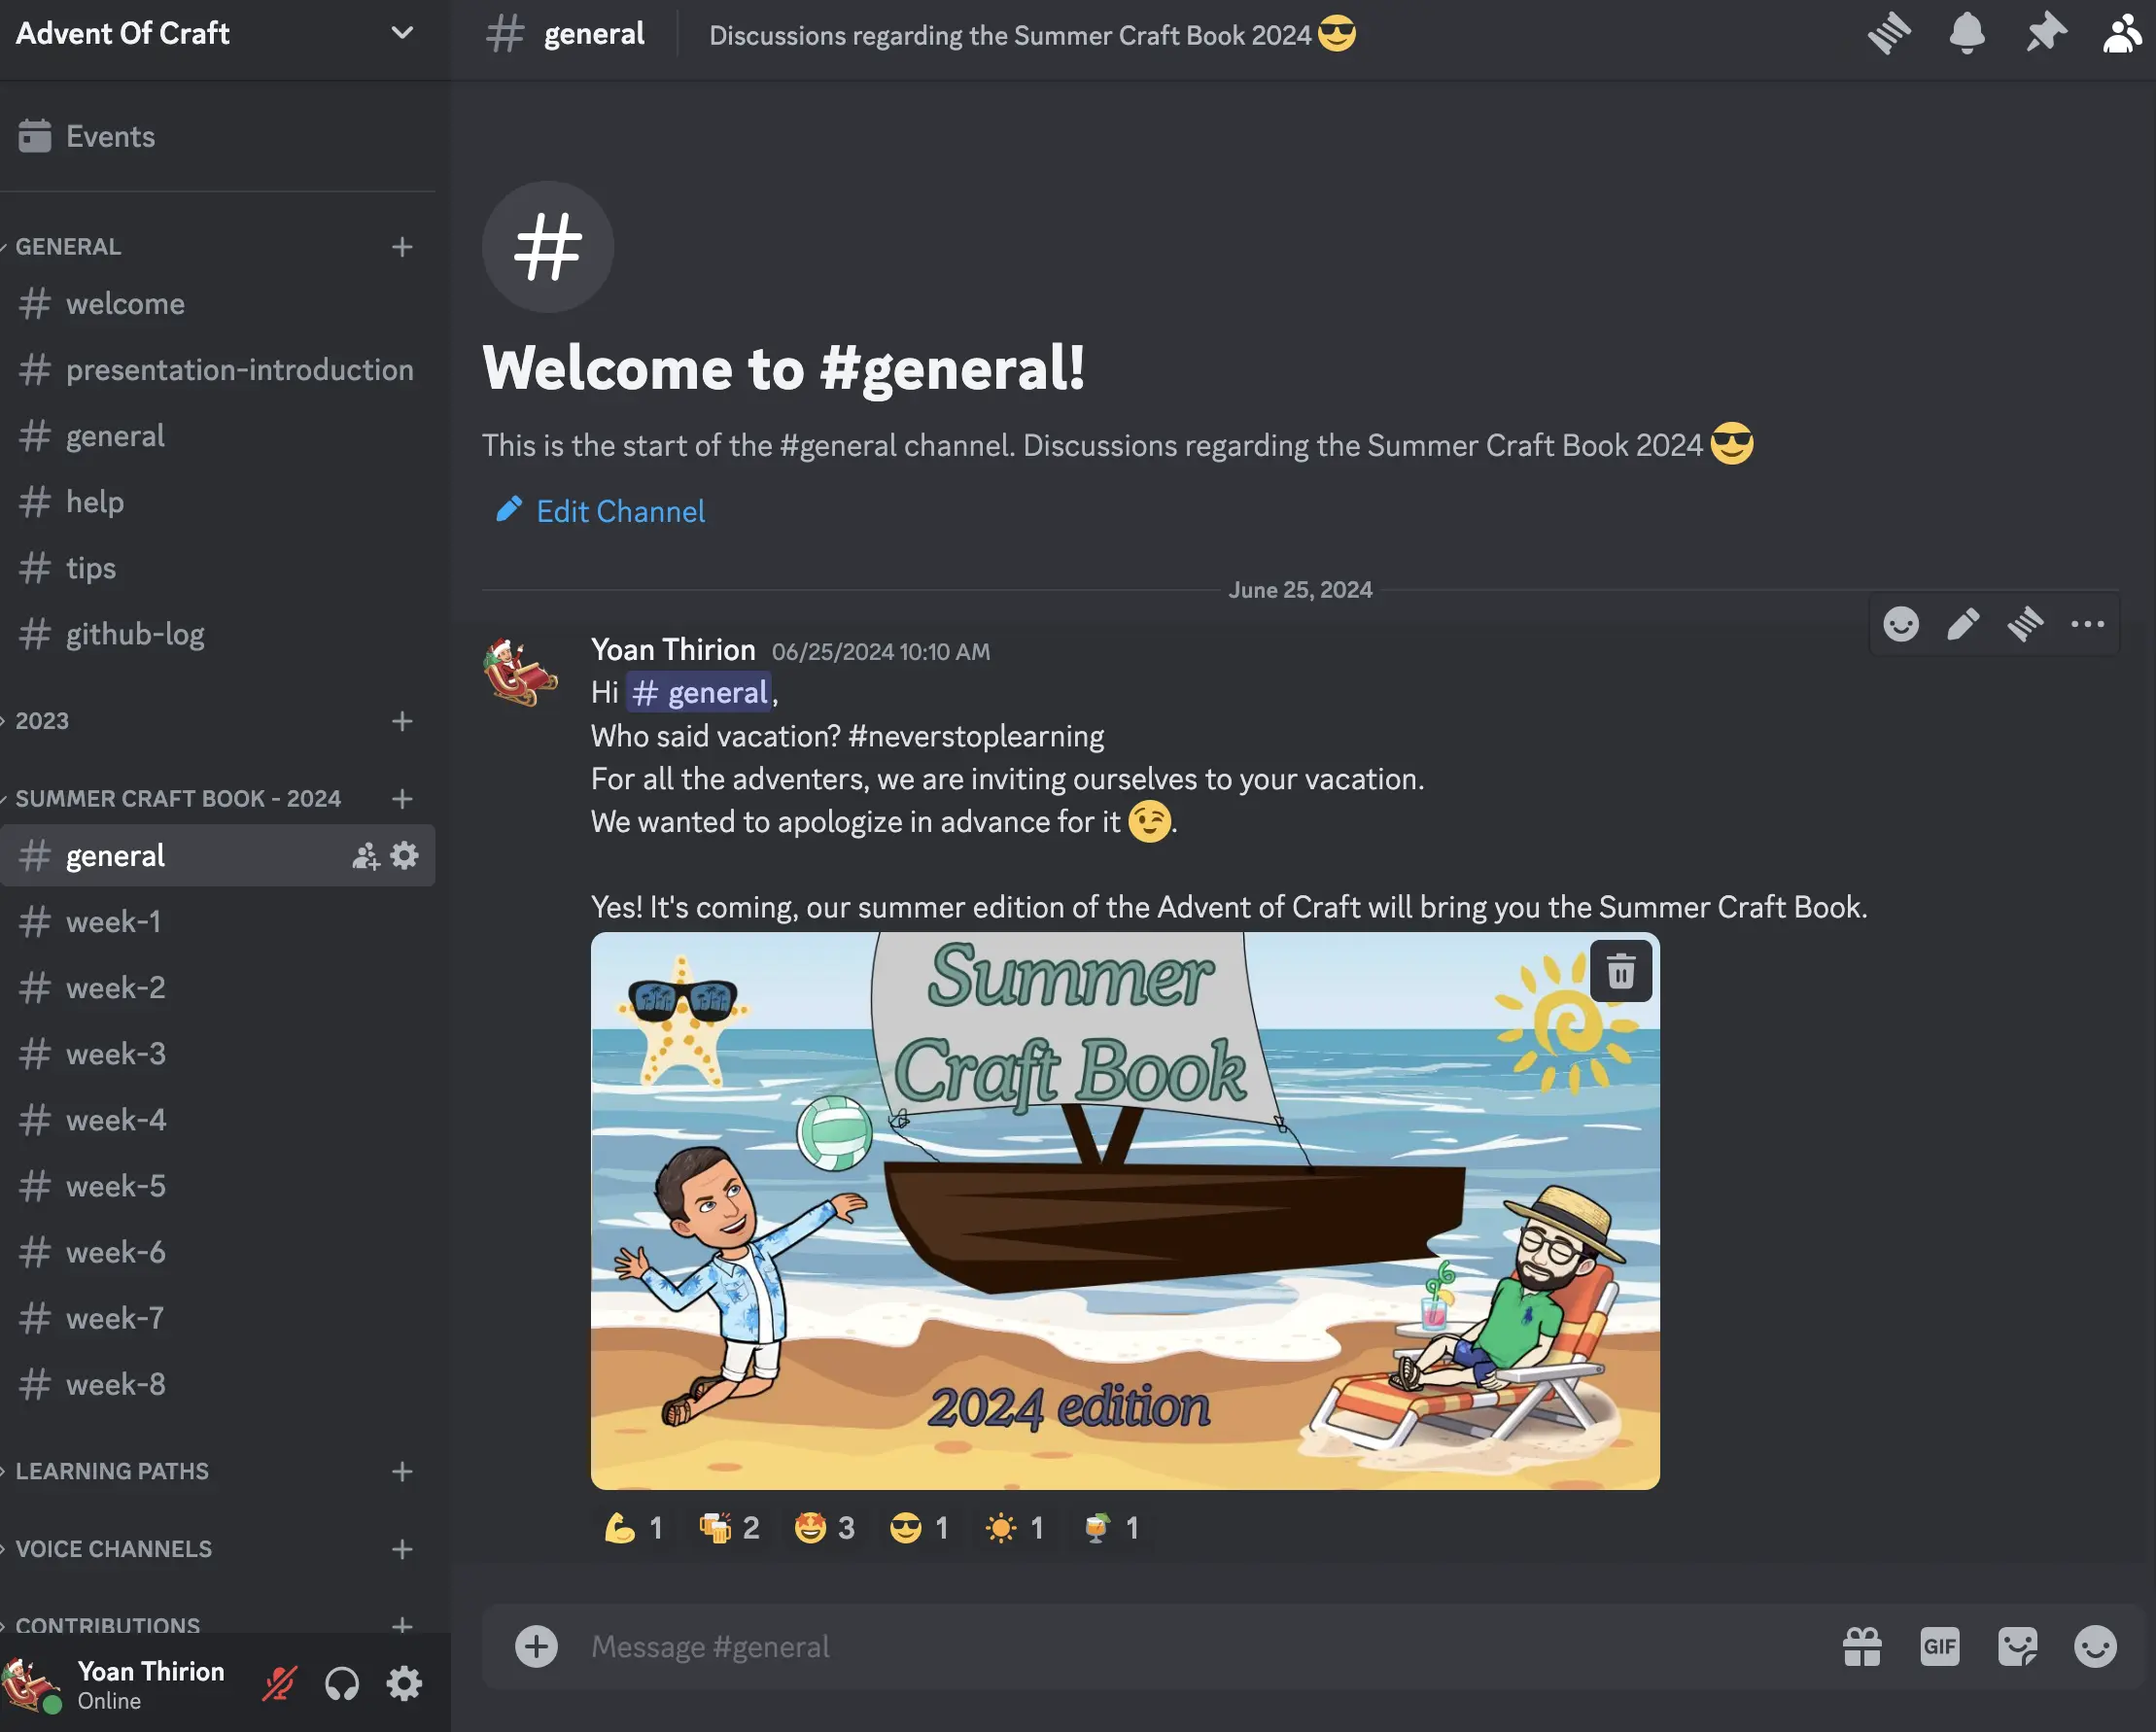Screen dimensions: 2156x1732
Task: Select the #tips channel
Action: click(x=90, y=568)
